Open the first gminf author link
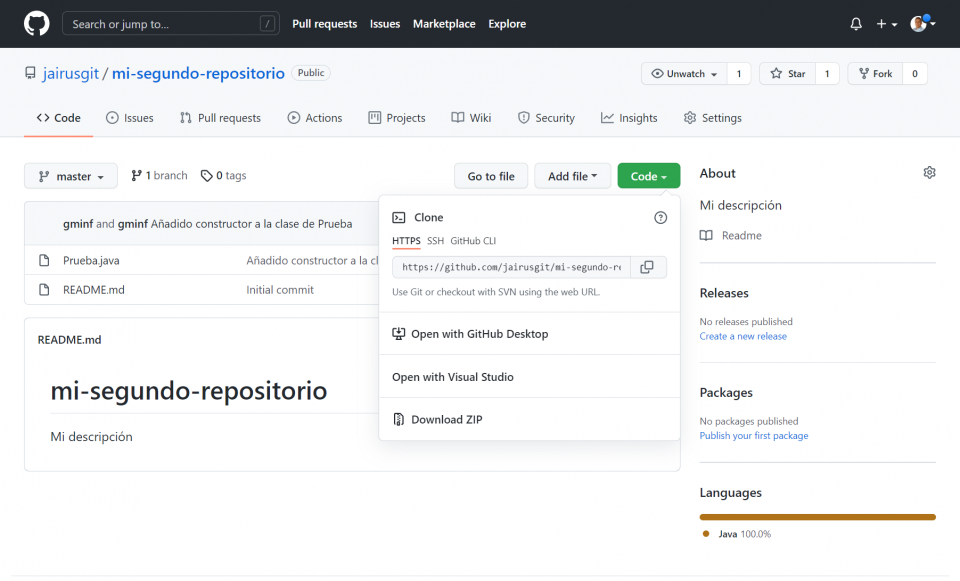The width and height of the screenshot is (960, 581). (x=78, y=224)
